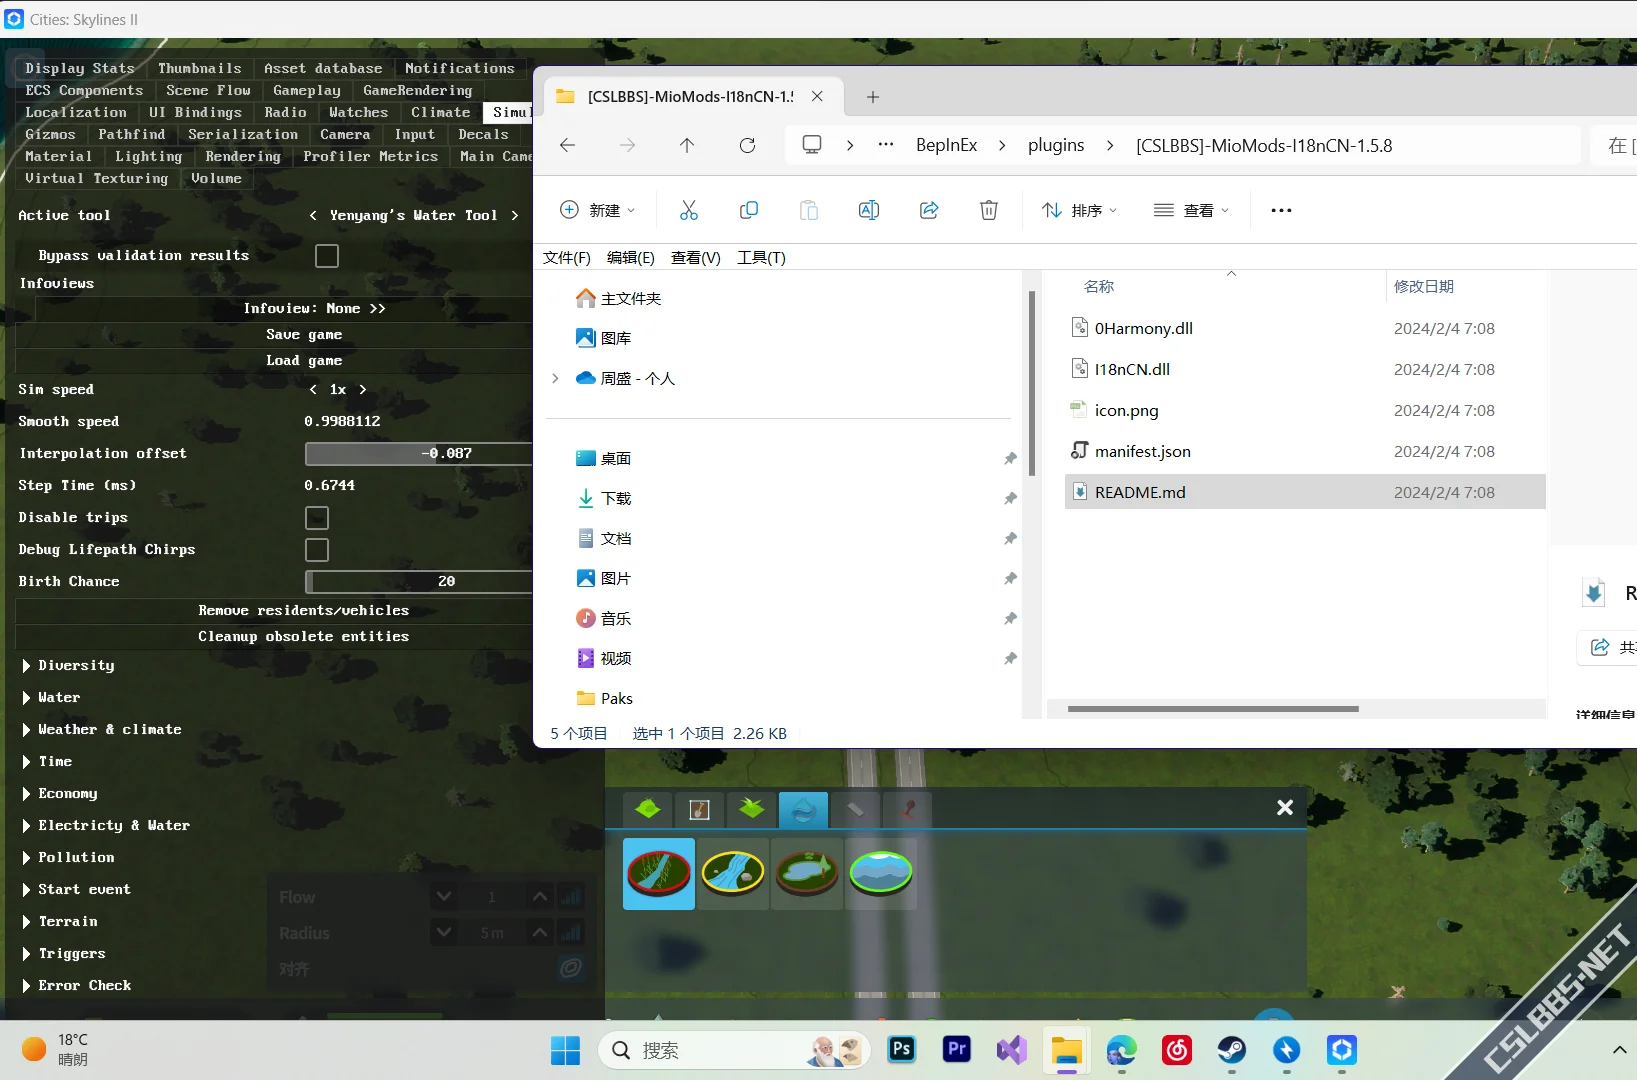Select the sea water source tool

(881, 873)
